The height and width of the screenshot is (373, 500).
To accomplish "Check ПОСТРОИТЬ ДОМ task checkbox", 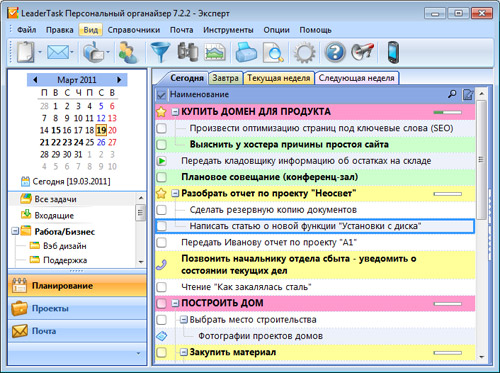I will (162, 303).
